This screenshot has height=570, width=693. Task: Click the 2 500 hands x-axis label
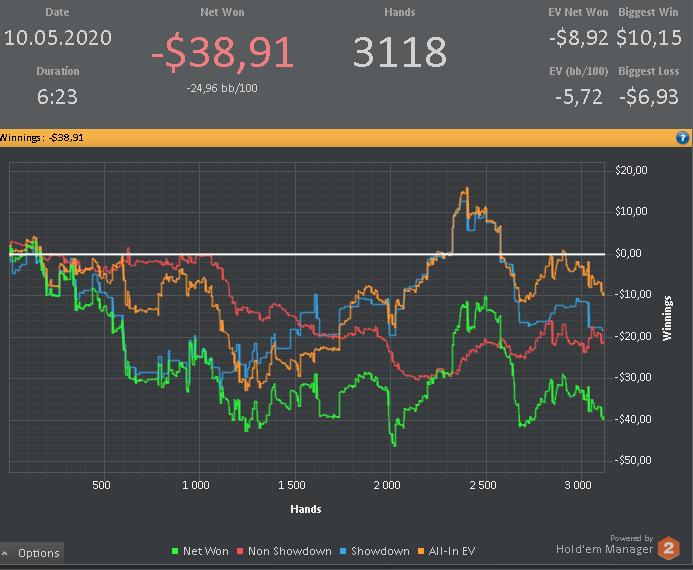[x=483, y=485]
